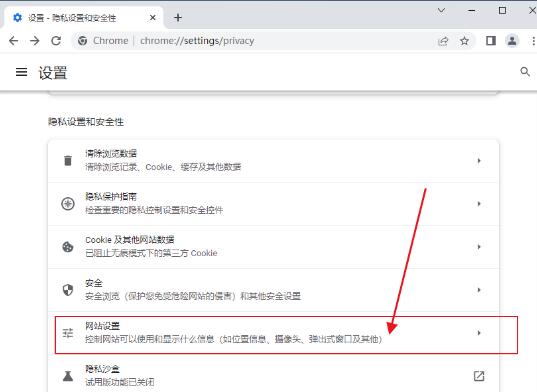Search settings with the magnifier icon
This screenshot has width=537, height=392.
coord(525,72)
